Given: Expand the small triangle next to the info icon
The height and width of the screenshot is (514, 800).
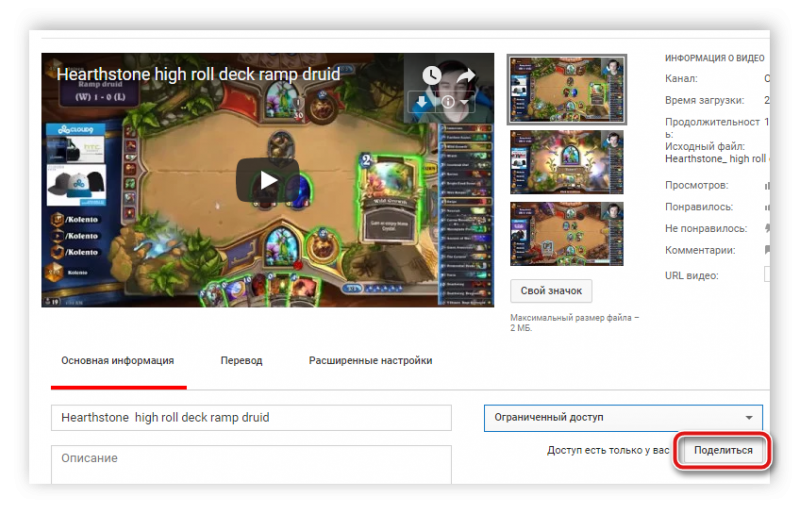Looking at the screenshot, I should (464, 103).
